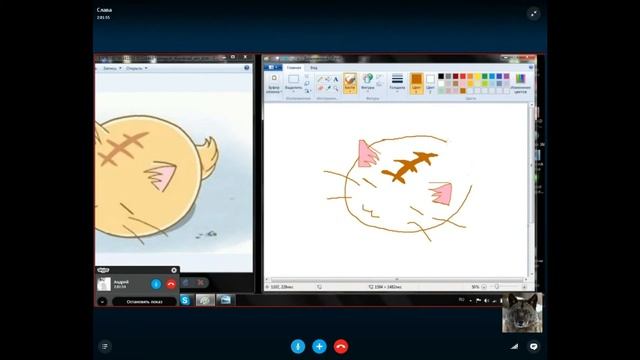The height and width of the screenshot is (360, 640).
Task: Click the Resize icon in Paint's image group
Action: click(x=307, y=84)
